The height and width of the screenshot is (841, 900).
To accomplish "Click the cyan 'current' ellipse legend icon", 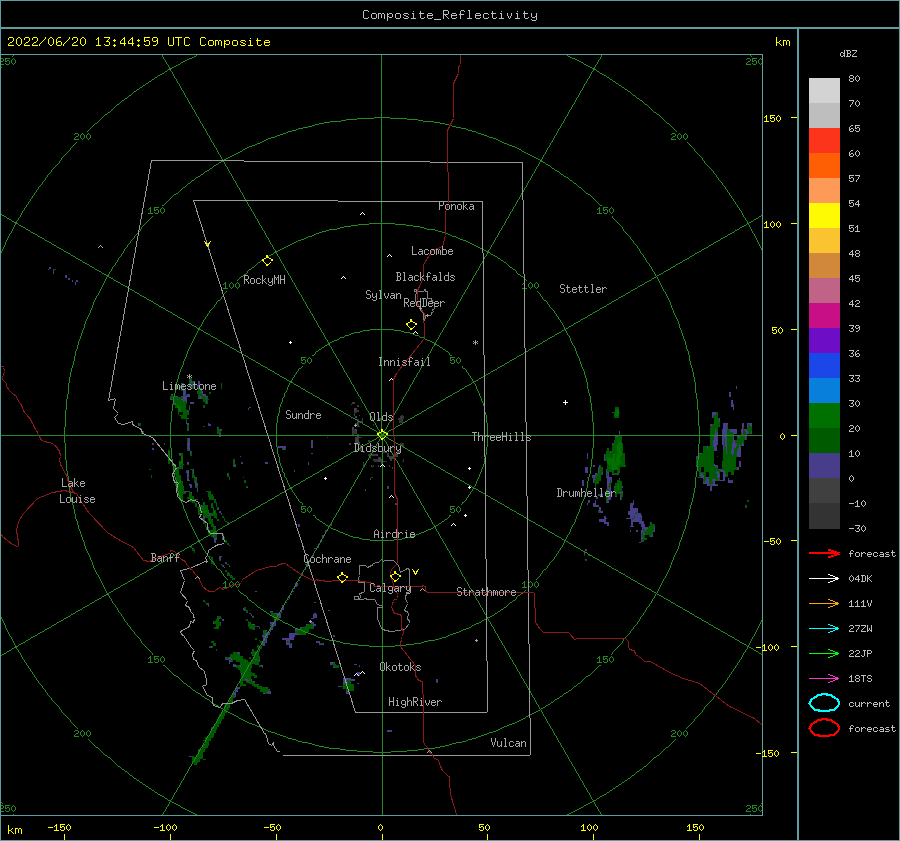I will 824,703.
